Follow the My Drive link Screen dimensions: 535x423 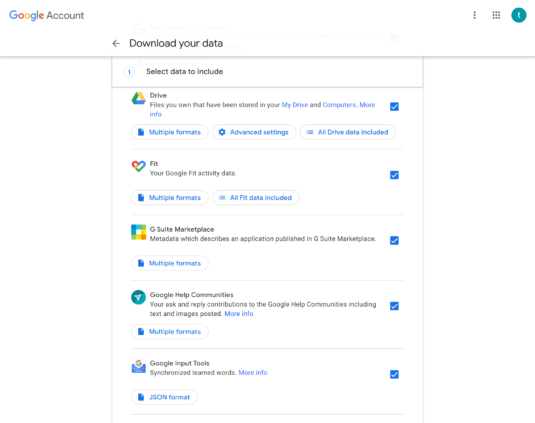point(294,105)
